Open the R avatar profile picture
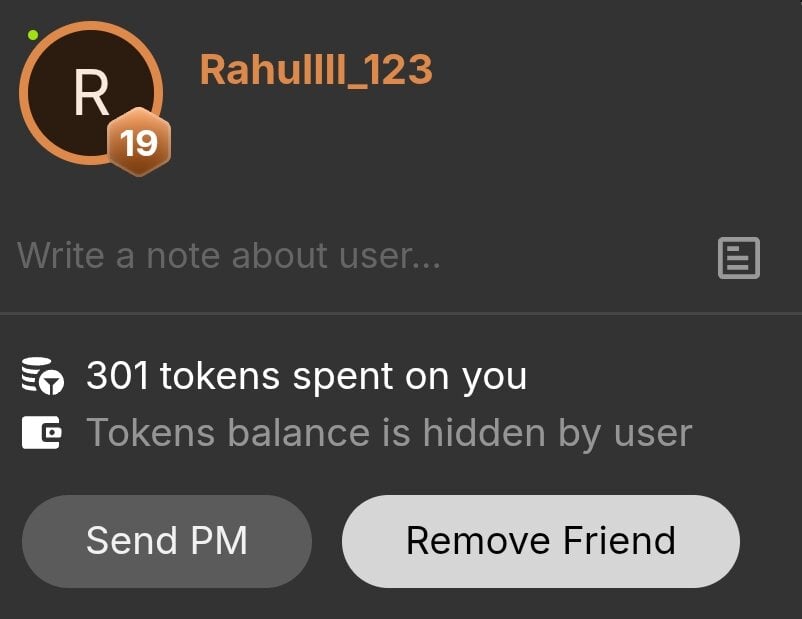 click(91, 93)
